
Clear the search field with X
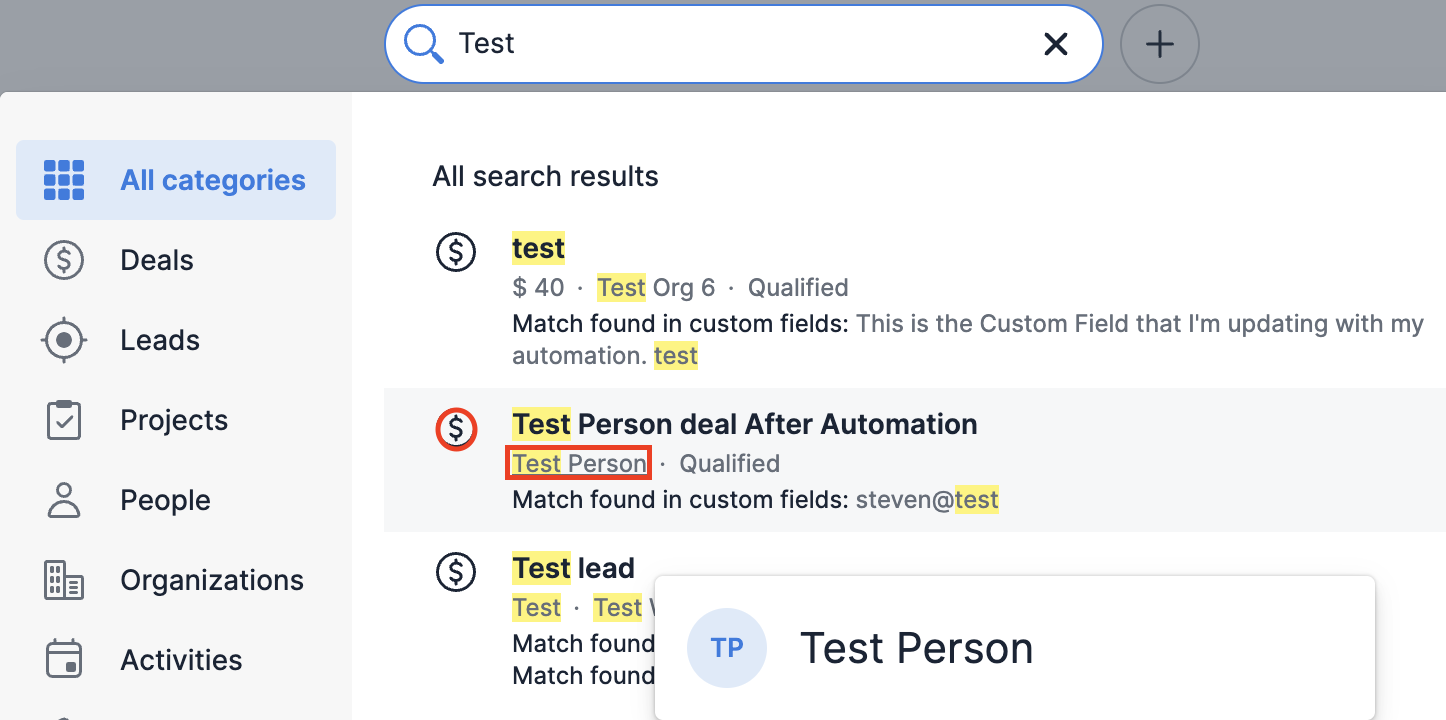1056,44
